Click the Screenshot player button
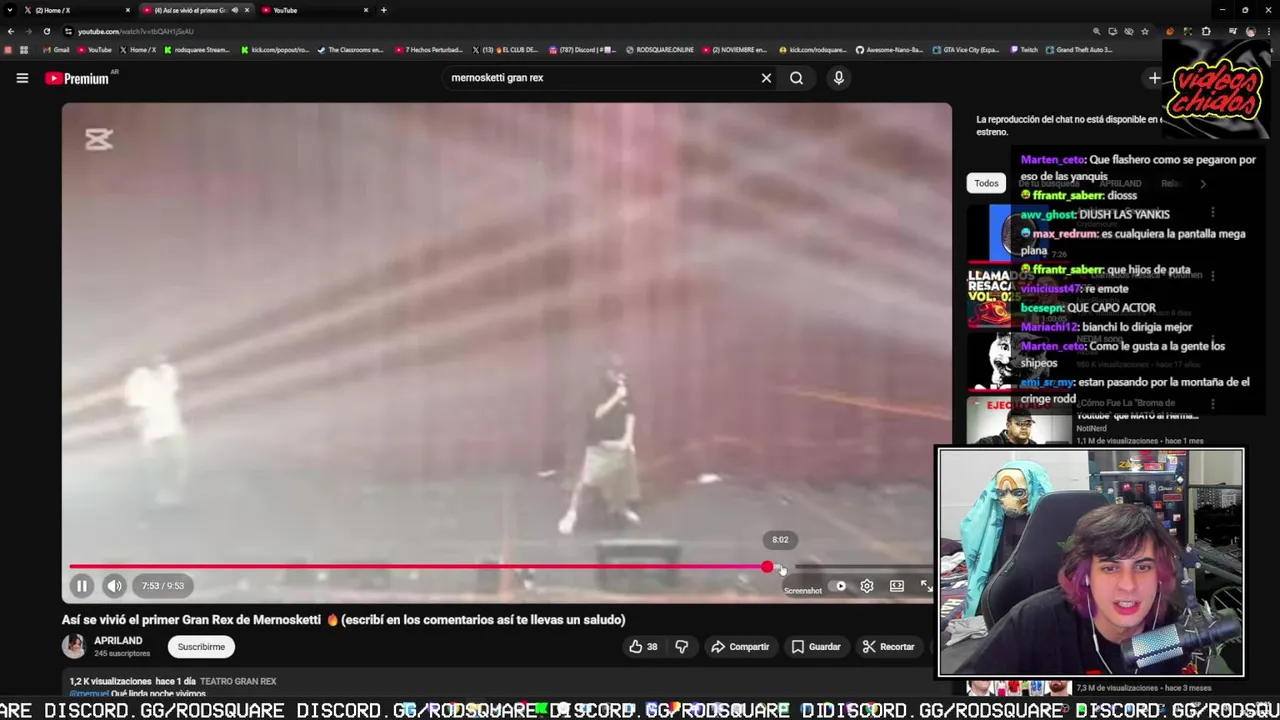1280x720 pixels. tap(802, 590)
